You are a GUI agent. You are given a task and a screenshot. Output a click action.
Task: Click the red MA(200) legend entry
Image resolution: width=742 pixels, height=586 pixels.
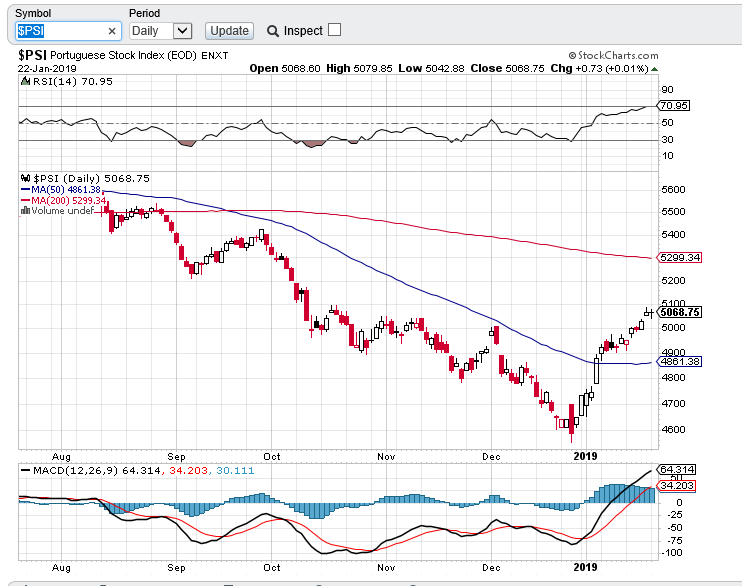(63, 201)
